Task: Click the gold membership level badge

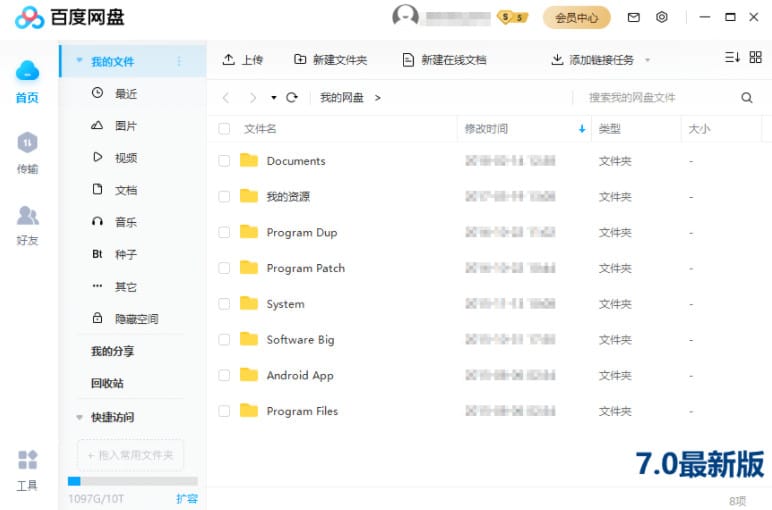Action: 512,17
